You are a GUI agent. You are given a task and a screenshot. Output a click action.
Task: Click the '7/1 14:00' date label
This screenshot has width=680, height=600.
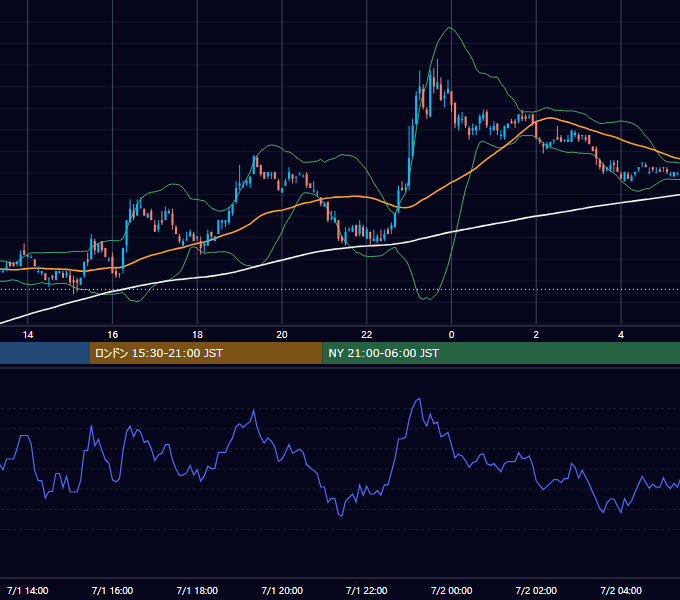pyautogui.click(x=28, y=590)
